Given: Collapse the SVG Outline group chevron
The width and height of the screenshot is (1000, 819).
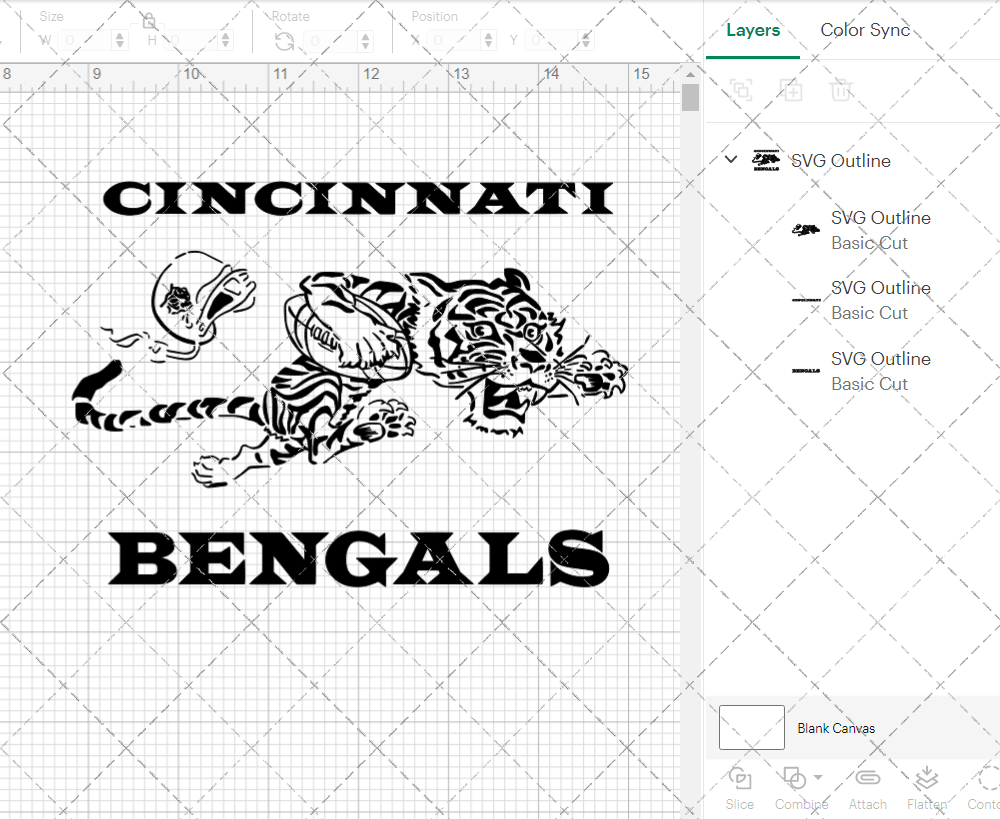Looking at the screenshot, I should coord(731,160).
